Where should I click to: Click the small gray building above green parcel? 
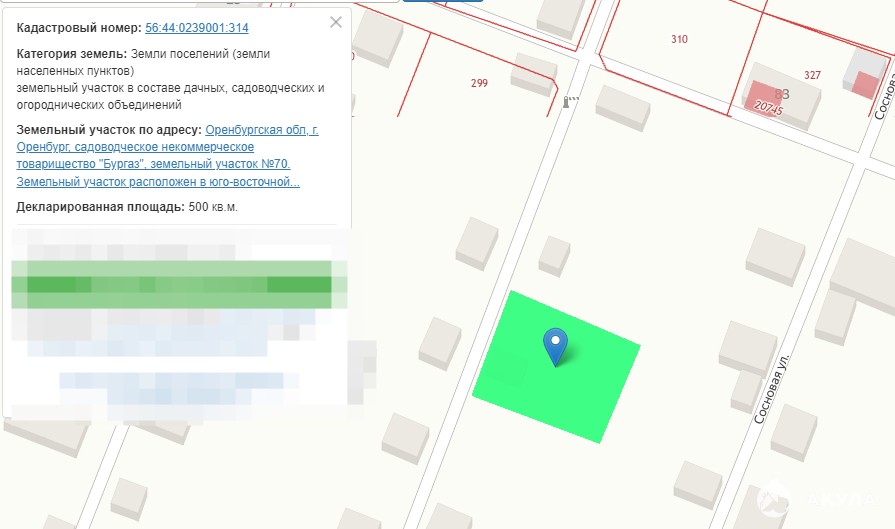[553, 254]
